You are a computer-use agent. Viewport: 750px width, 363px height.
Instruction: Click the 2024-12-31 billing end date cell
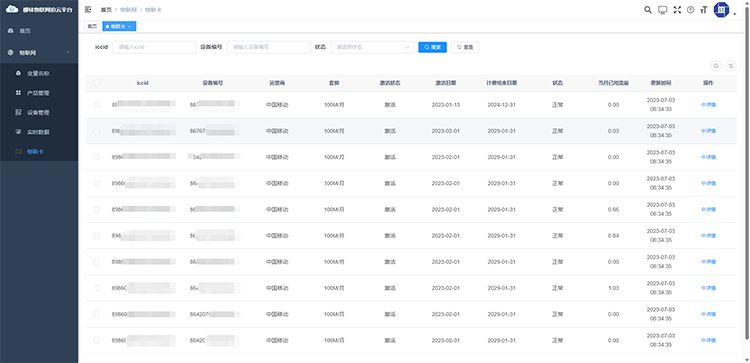coord(501,105)
